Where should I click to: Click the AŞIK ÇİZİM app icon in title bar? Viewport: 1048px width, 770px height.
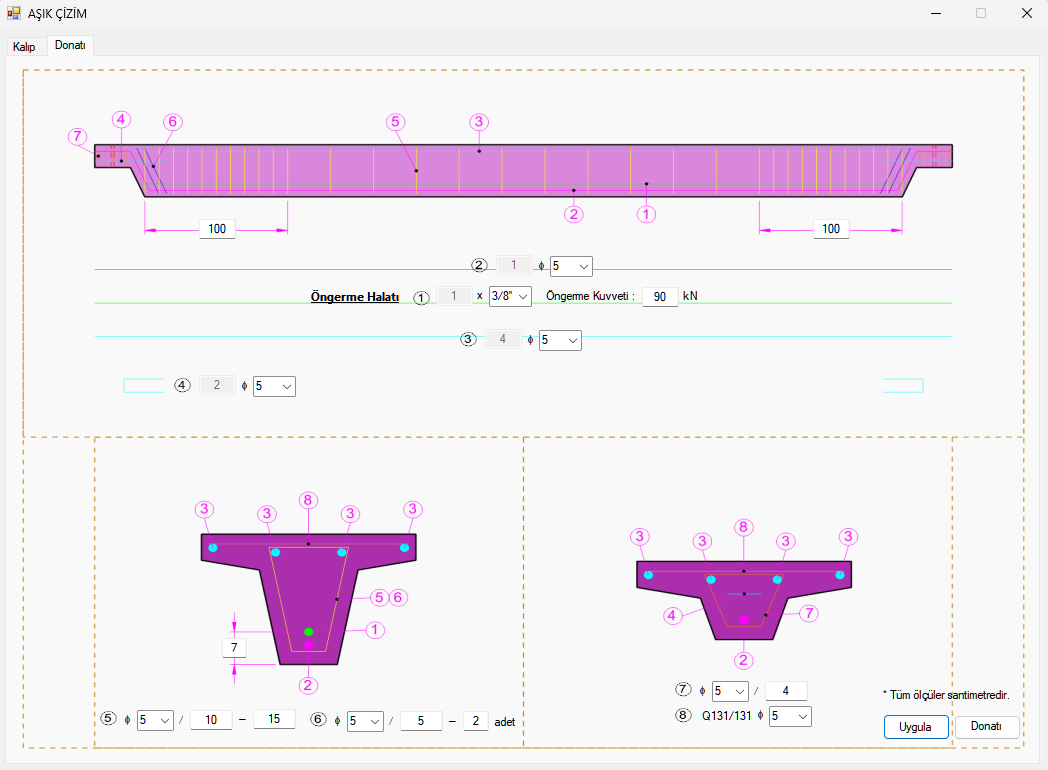click(14, 13)
